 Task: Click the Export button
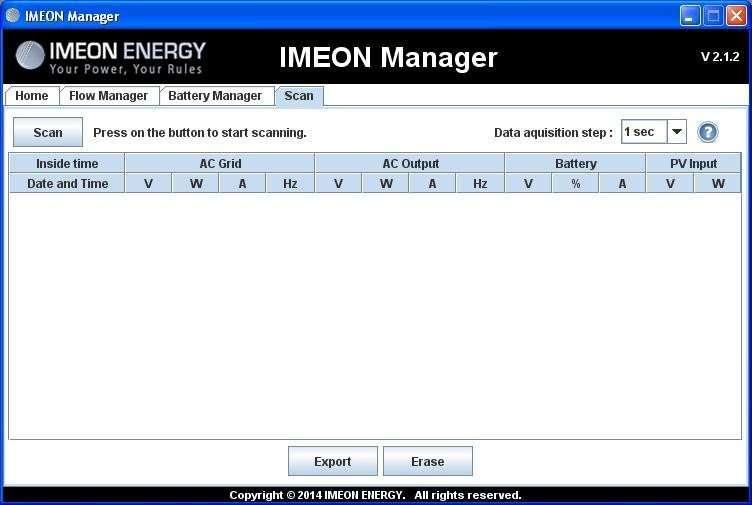tap(333, 461)
